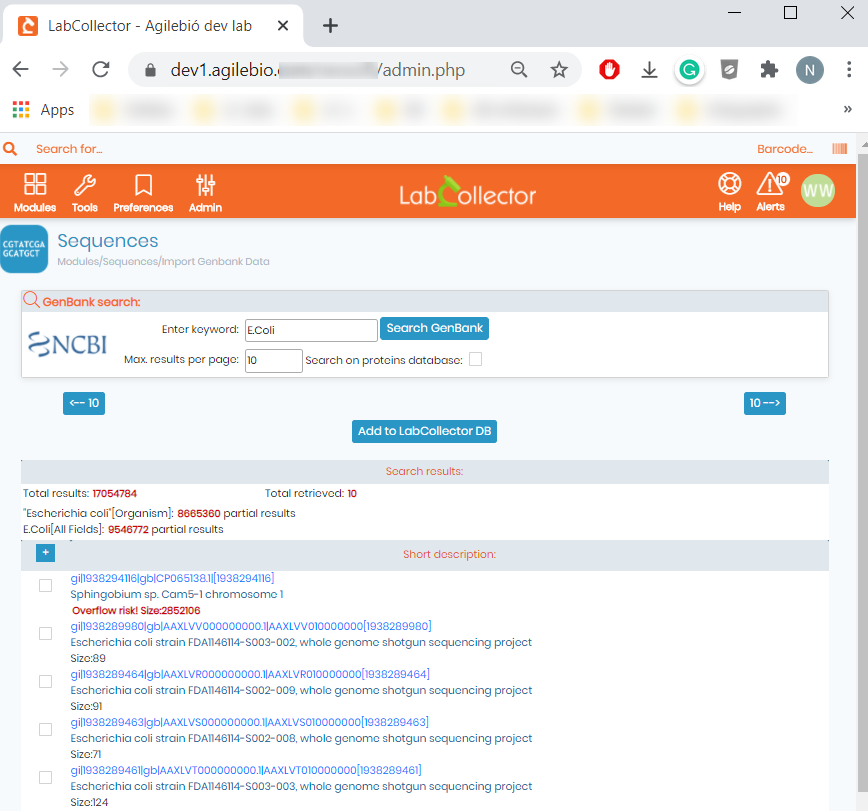Viewport: 868px width, 811px height.
Task: Click the Sequences module icon
Action: tap(24, 249)
